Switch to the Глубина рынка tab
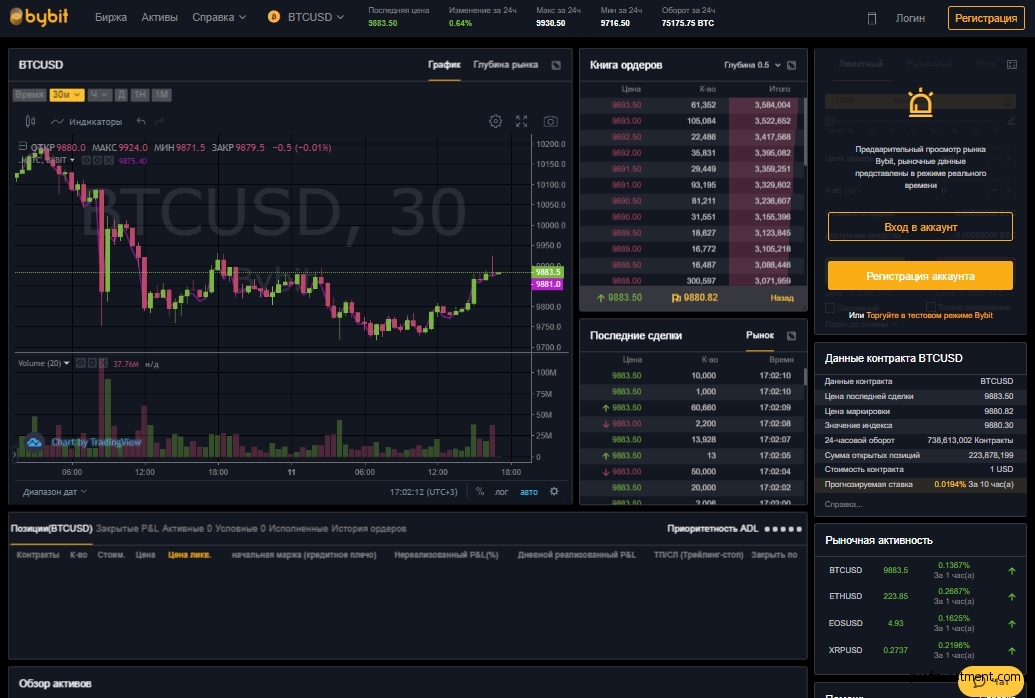This screenshot has width=1035, height=698. [506, 65]
